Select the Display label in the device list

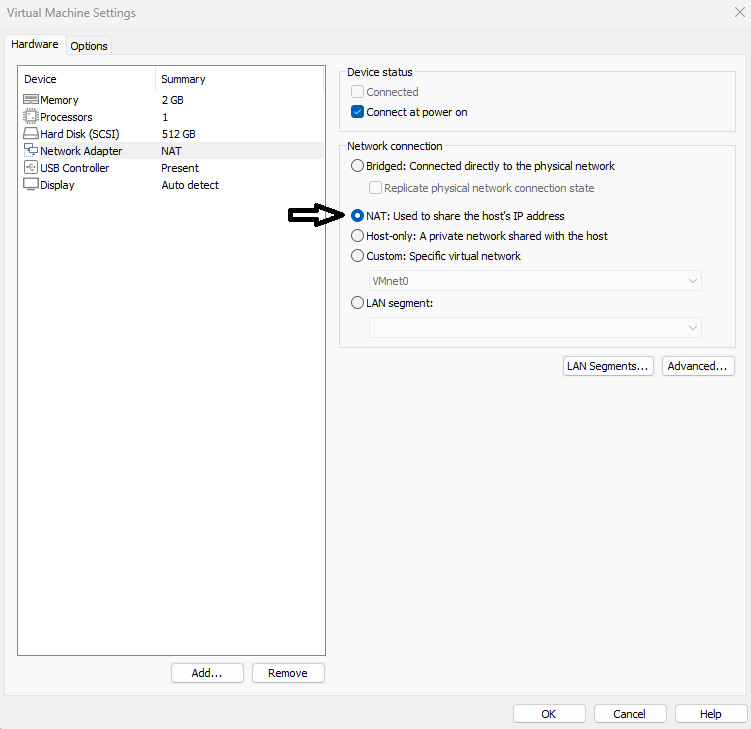point(57,185)
